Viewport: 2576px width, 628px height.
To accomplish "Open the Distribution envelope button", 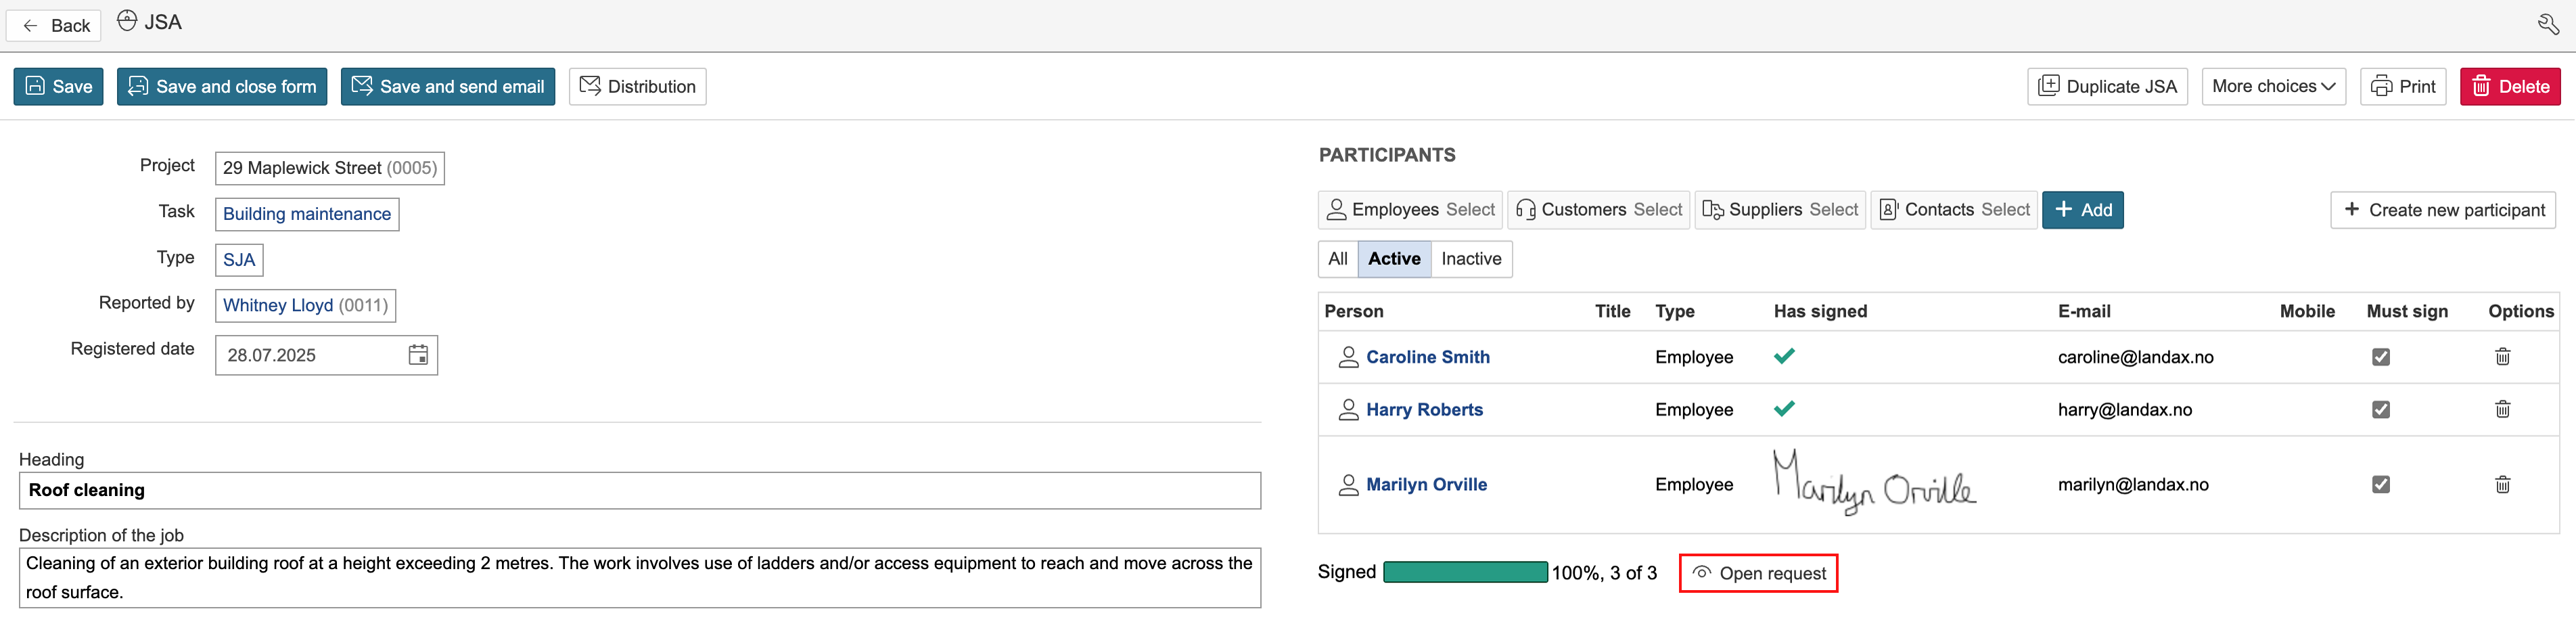I will [x=637, y=87].
